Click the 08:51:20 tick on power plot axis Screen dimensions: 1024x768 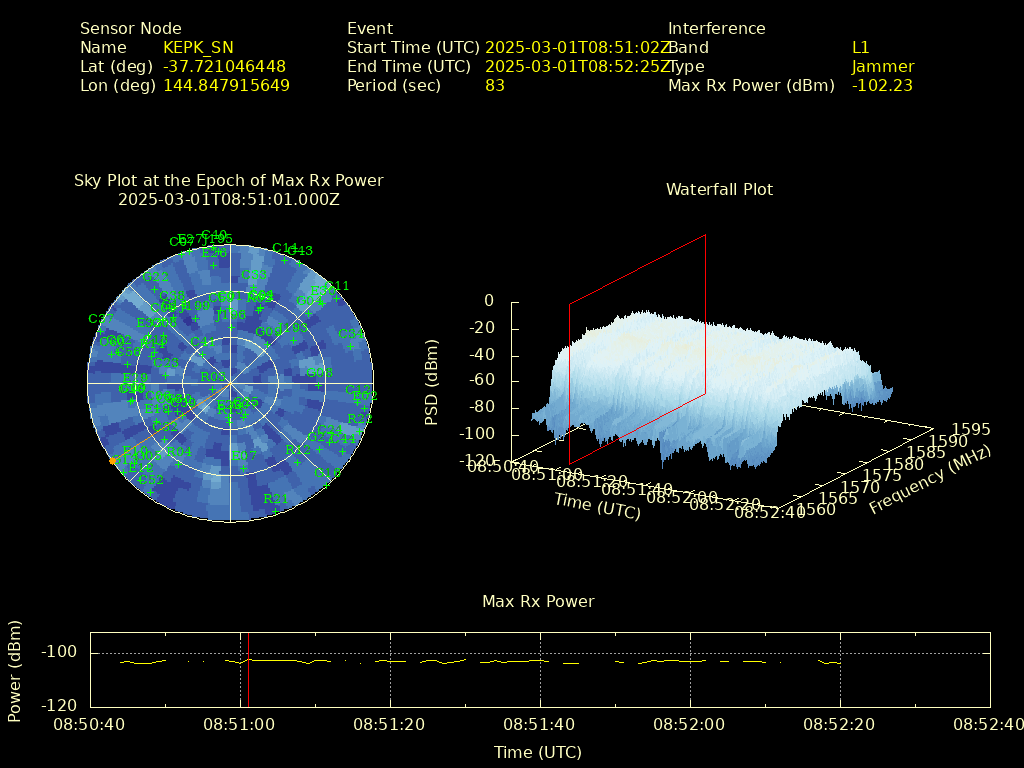point(391,723)
